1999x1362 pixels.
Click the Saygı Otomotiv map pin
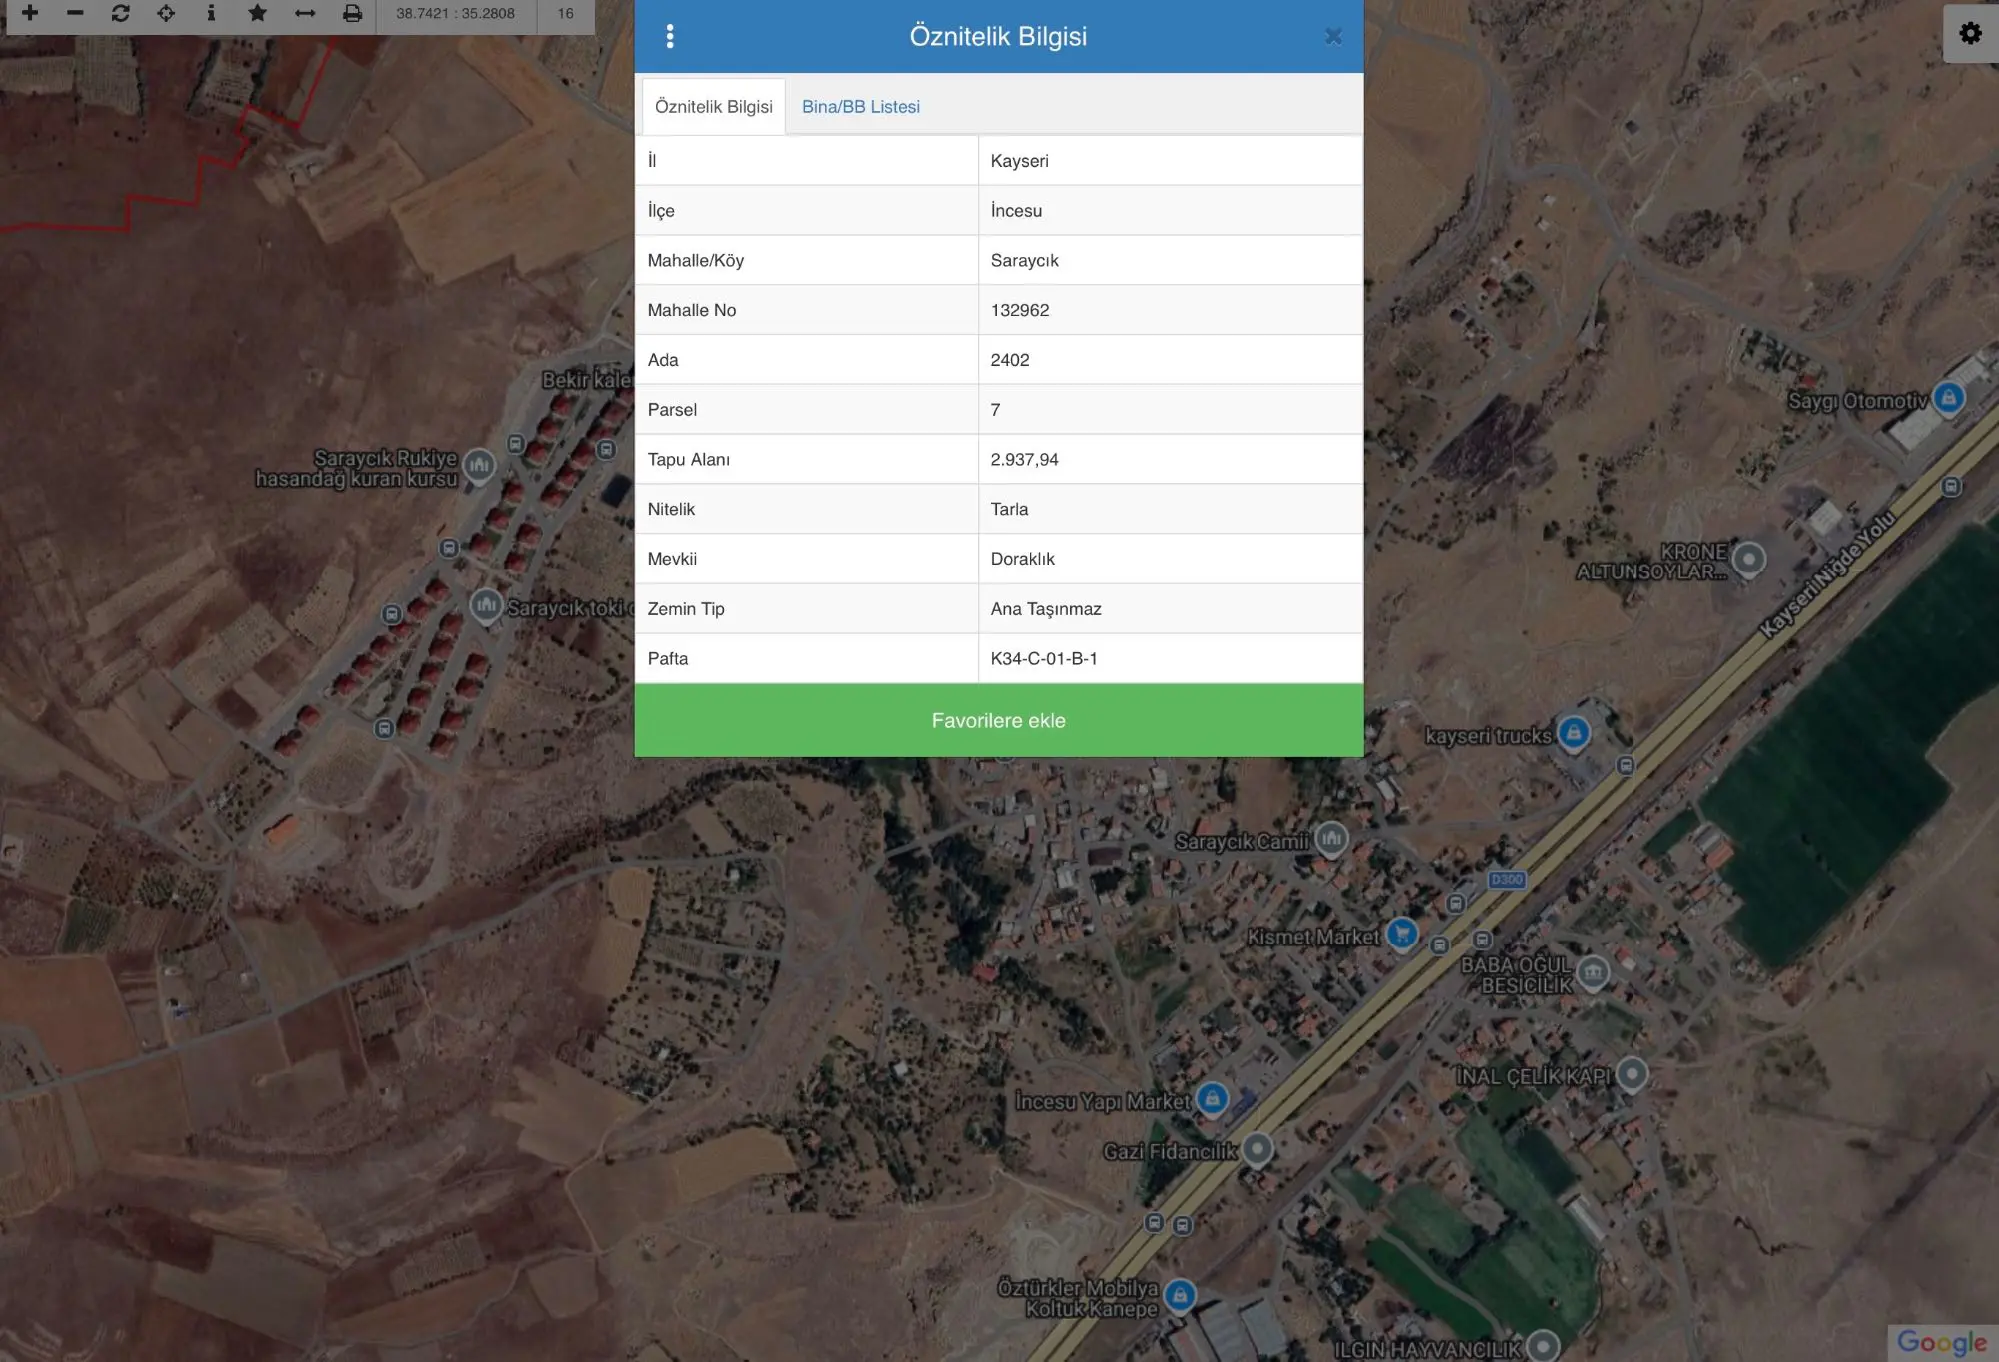pyautogui.click(x=1948, y=398)
